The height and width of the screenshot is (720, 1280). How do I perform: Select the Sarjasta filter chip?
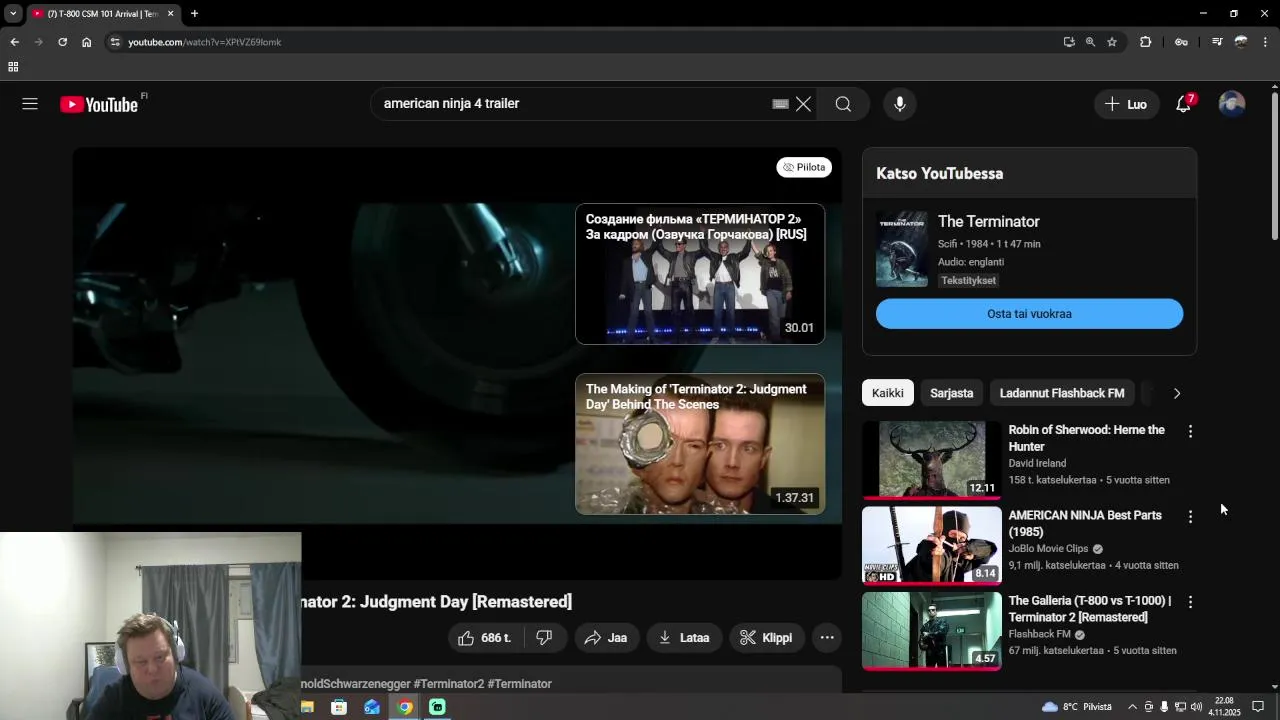952,393
